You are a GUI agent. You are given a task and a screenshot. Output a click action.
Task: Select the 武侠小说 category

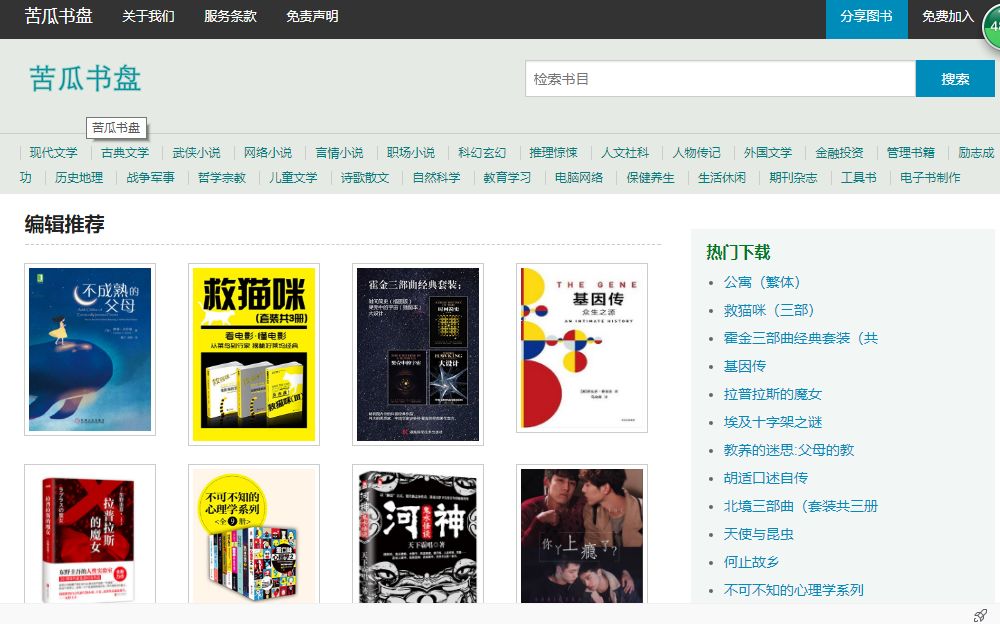pos(196,152)
